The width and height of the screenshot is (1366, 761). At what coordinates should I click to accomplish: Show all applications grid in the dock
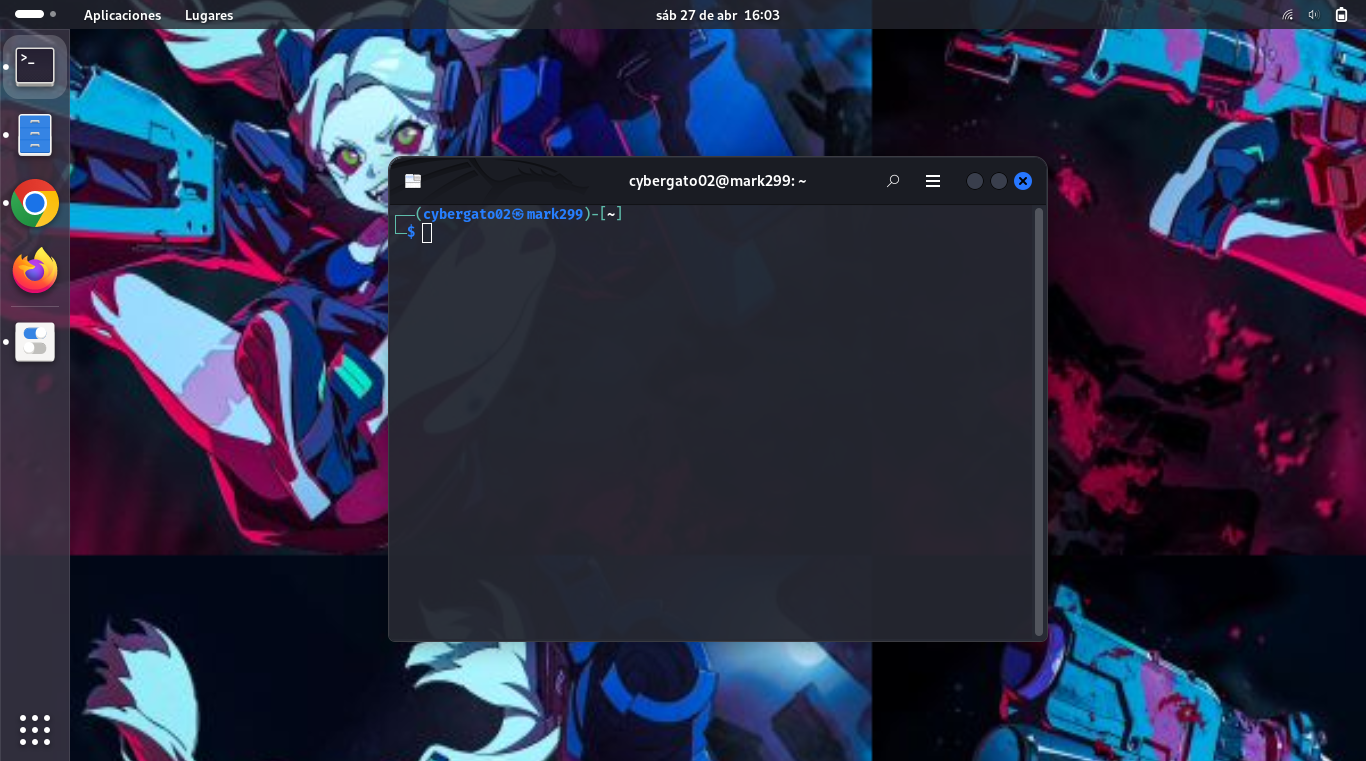[x=35, y=730]
